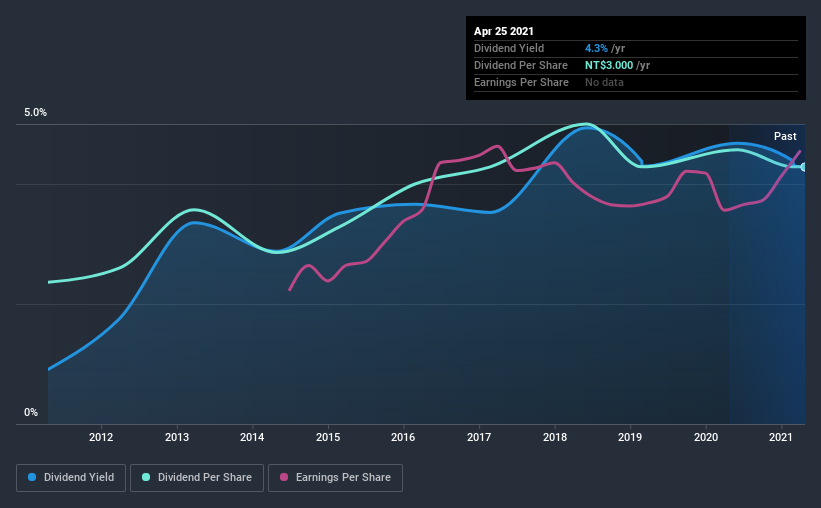Click the 2018 x-axis label
The image size is (821, 508).
point(555,437)
